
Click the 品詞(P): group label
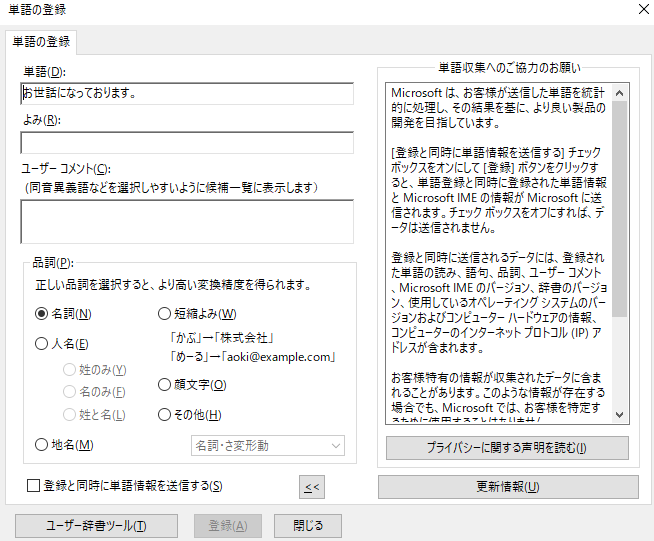click(x=53, y=262)
